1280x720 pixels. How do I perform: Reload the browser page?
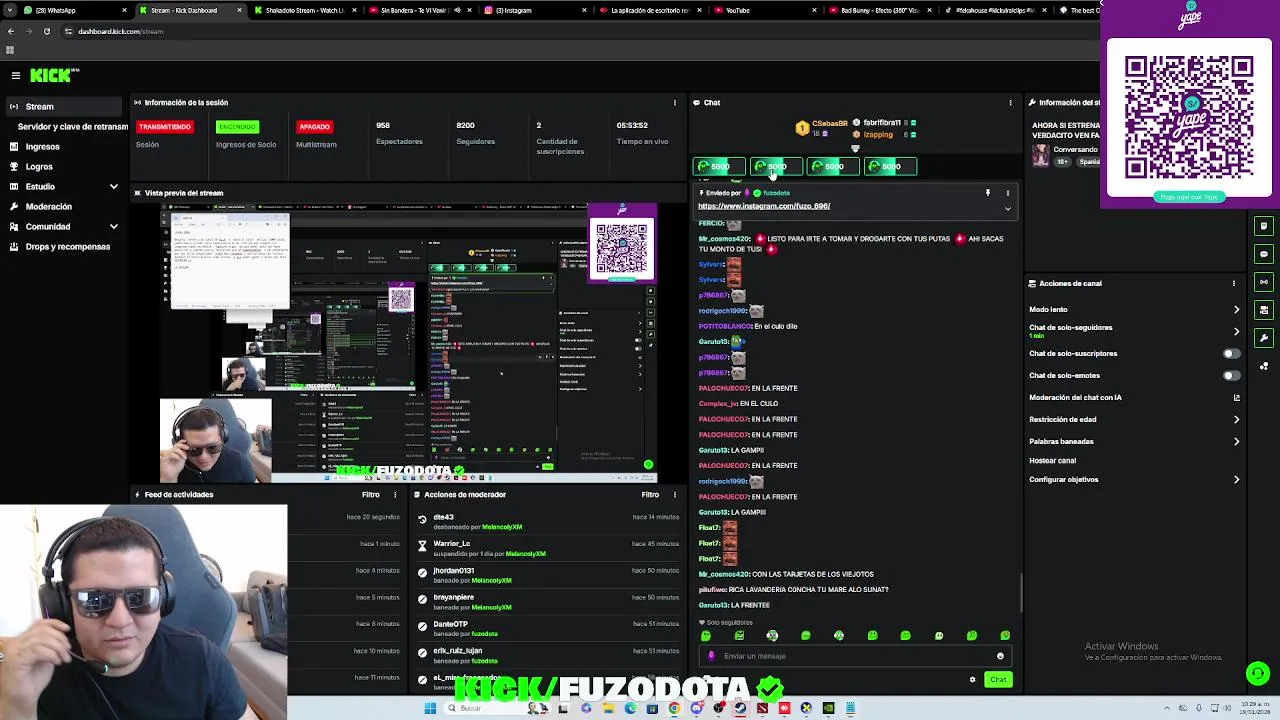point(46,31)
